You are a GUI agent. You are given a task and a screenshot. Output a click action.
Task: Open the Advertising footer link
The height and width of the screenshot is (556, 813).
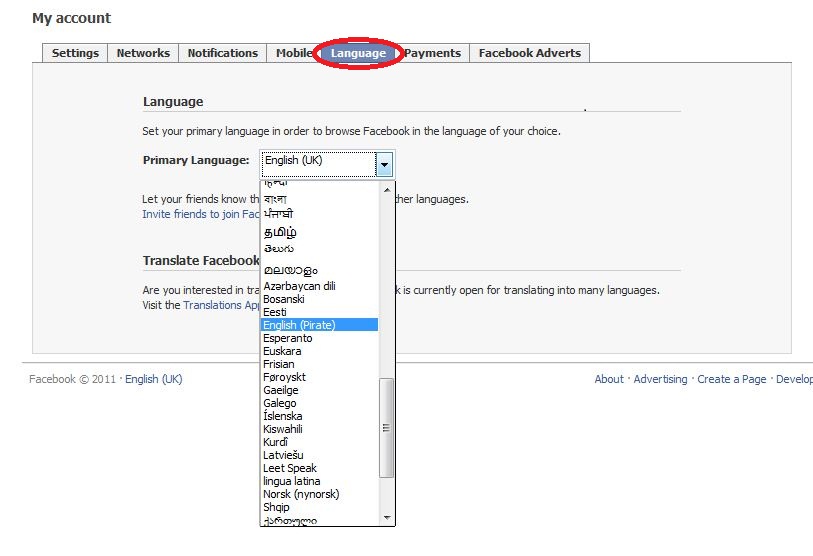click(660, 379)
